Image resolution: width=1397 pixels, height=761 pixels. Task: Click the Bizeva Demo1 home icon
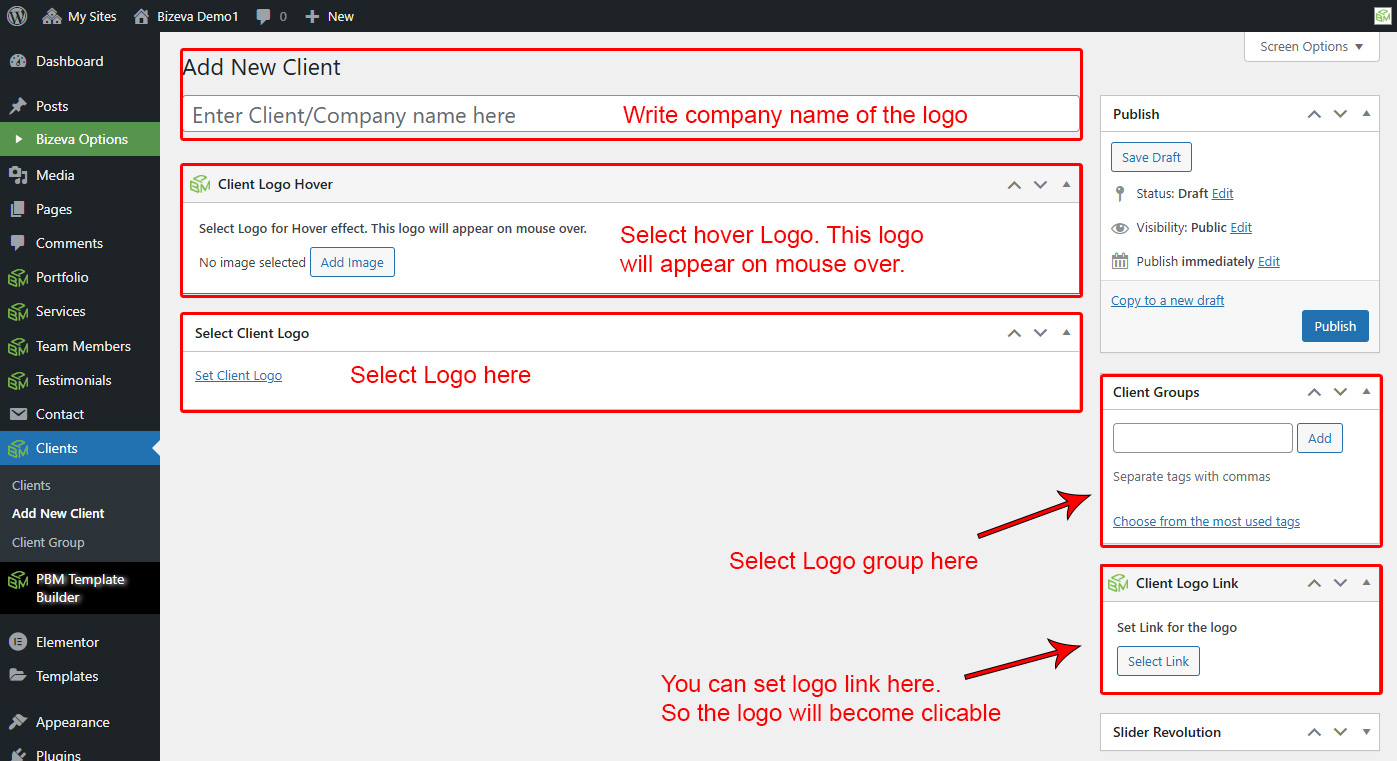click(142, 16)
